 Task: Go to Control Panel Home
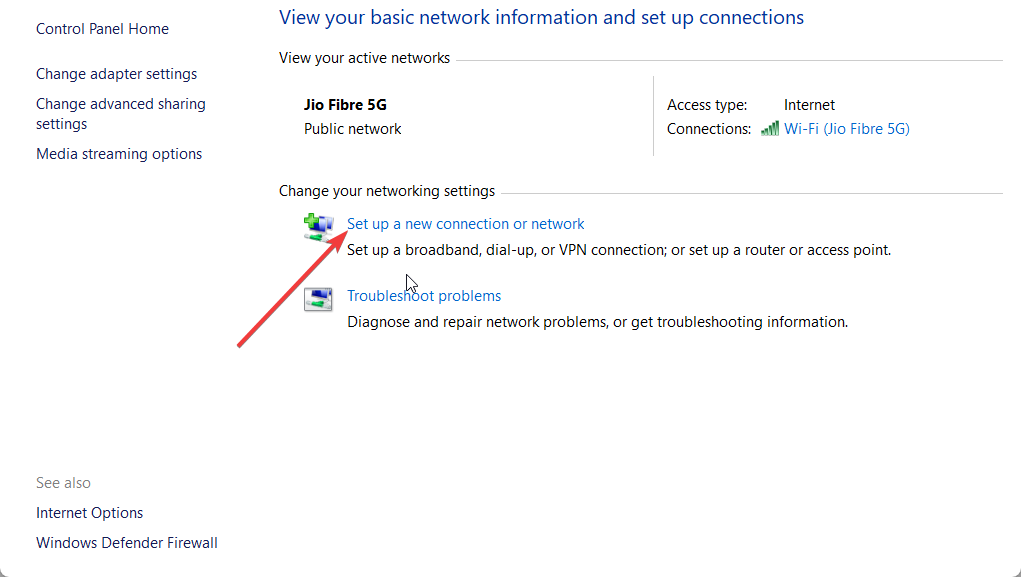click(x=102, y=29)
